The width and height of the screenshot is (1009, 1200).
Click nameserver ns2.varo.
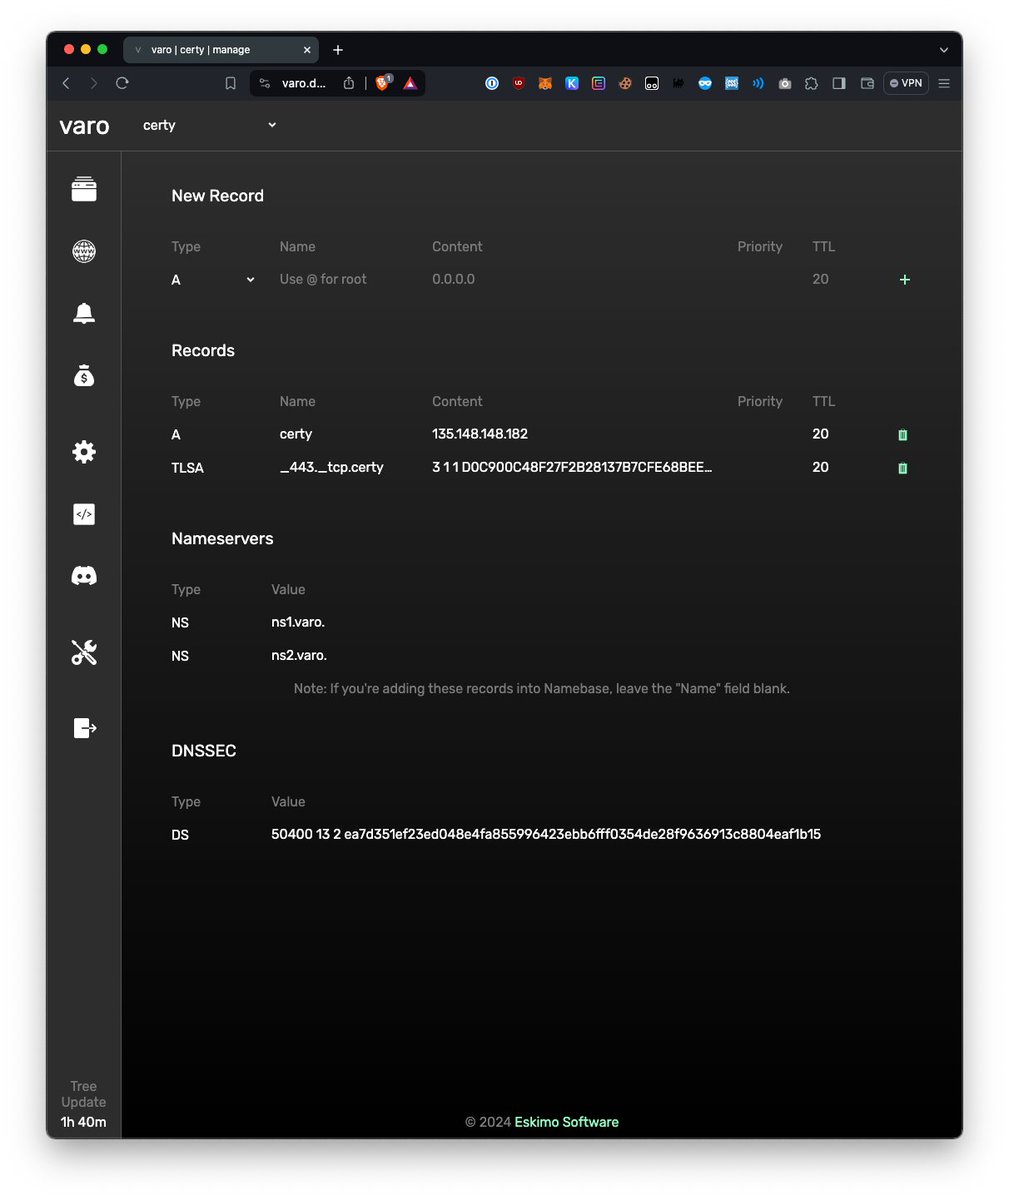pyautogui.click(x=299, y=656)
